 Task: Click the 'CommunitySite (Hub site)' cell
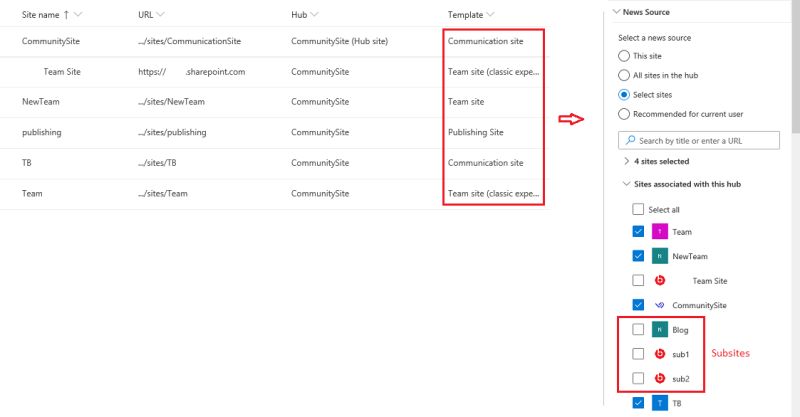point(339,41)
